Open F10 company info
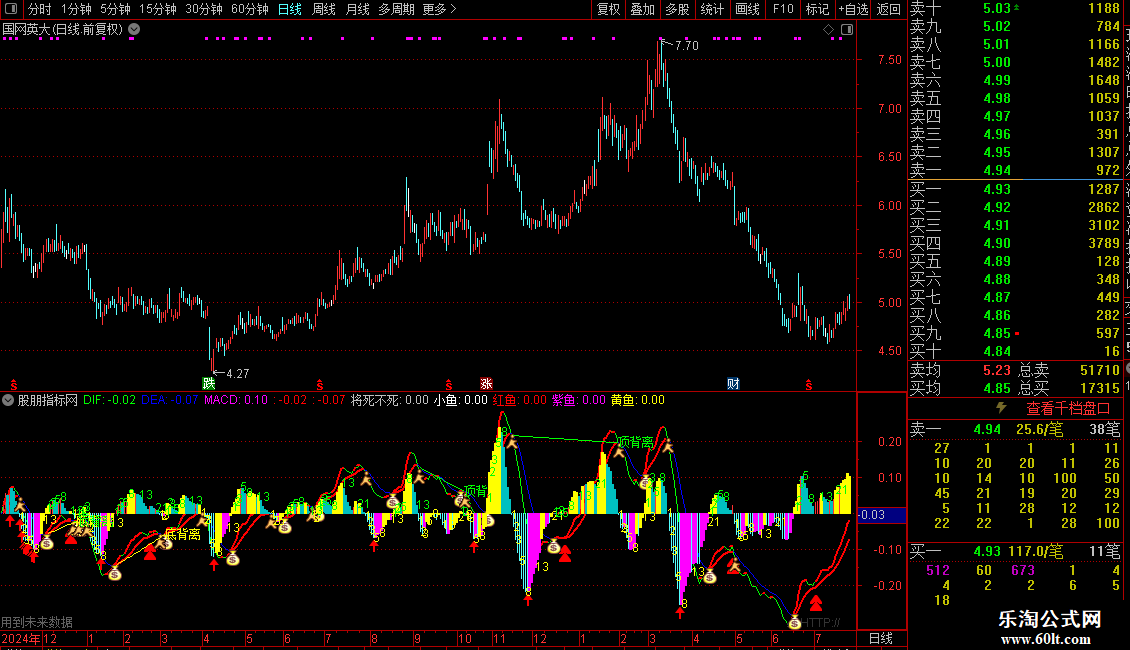 (783, 9)
